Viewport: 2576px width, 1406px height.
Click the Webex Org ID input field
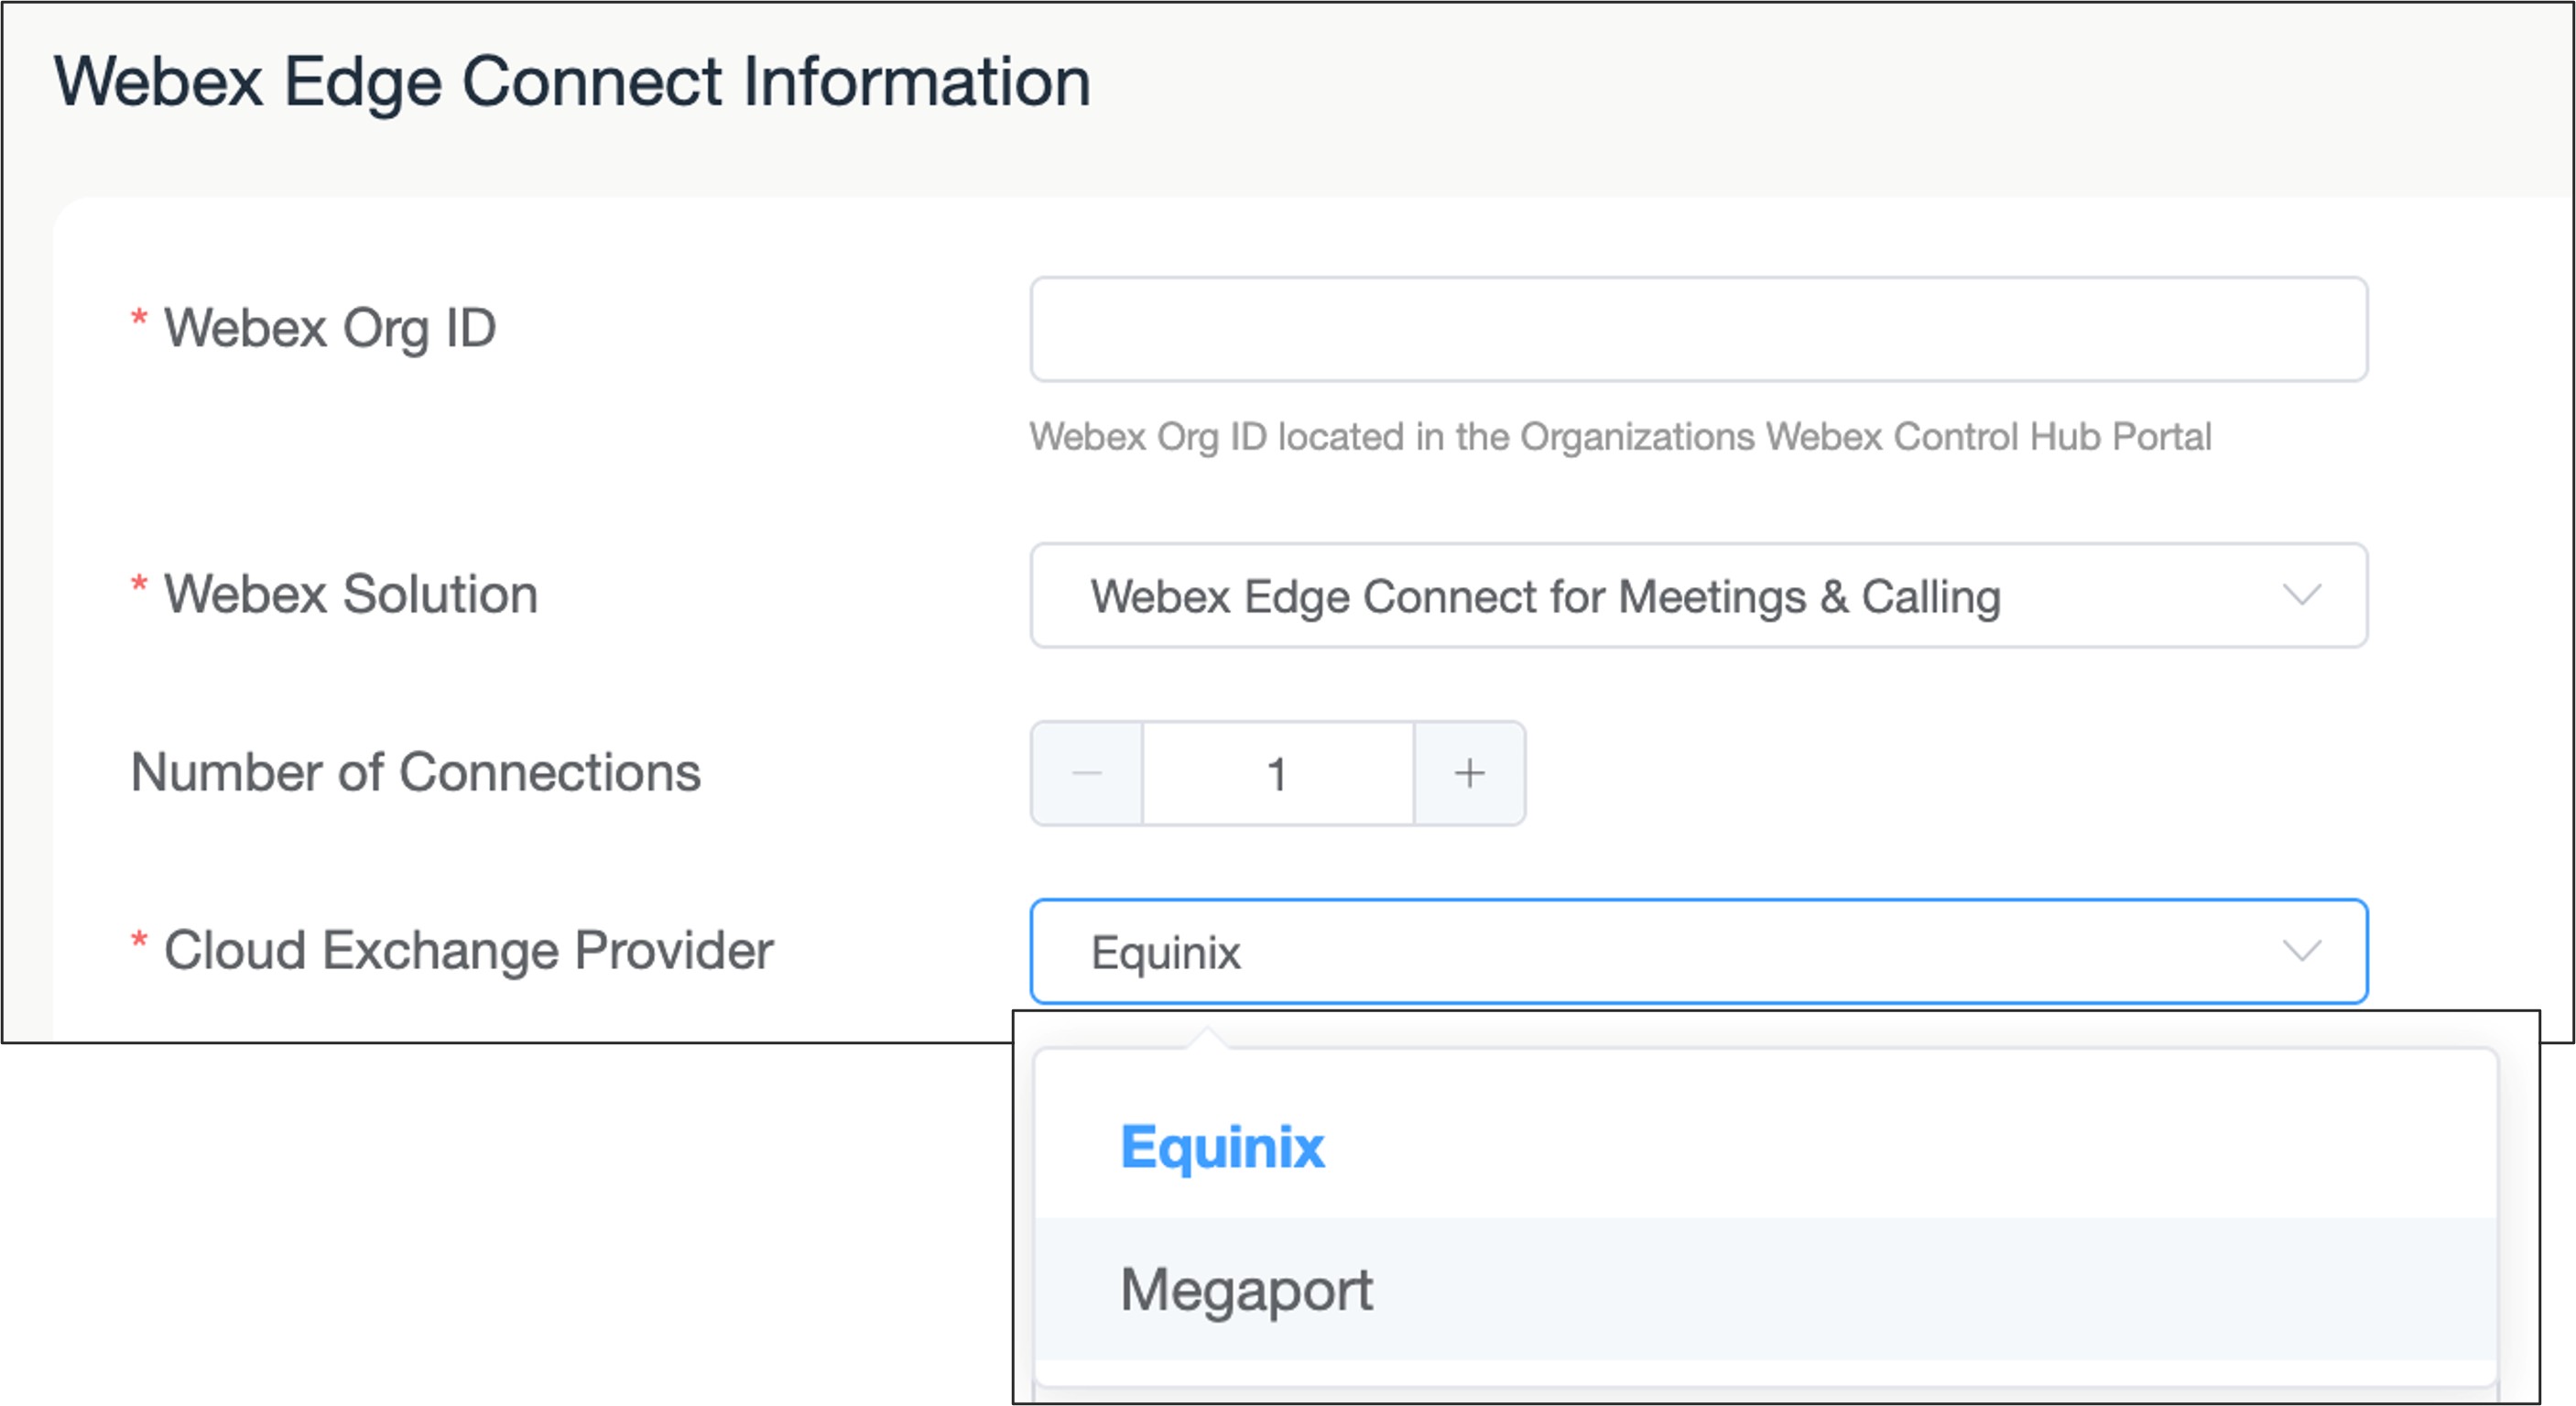pyautogui.click(x=1698, y=329)
